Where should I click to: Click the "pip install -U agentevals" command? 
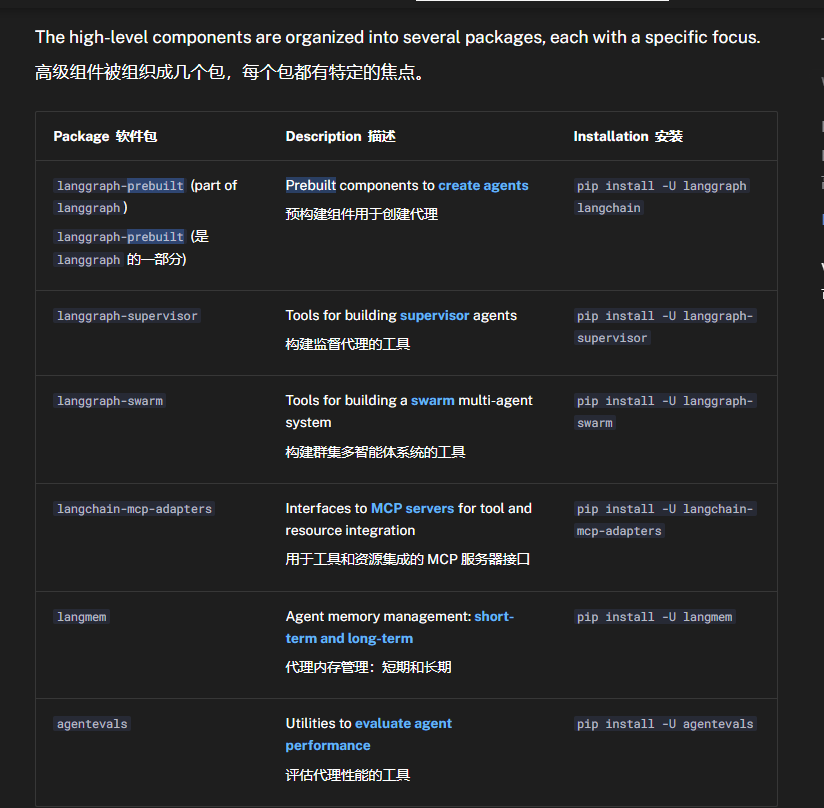pyautogui.click(x=665, y=724)
